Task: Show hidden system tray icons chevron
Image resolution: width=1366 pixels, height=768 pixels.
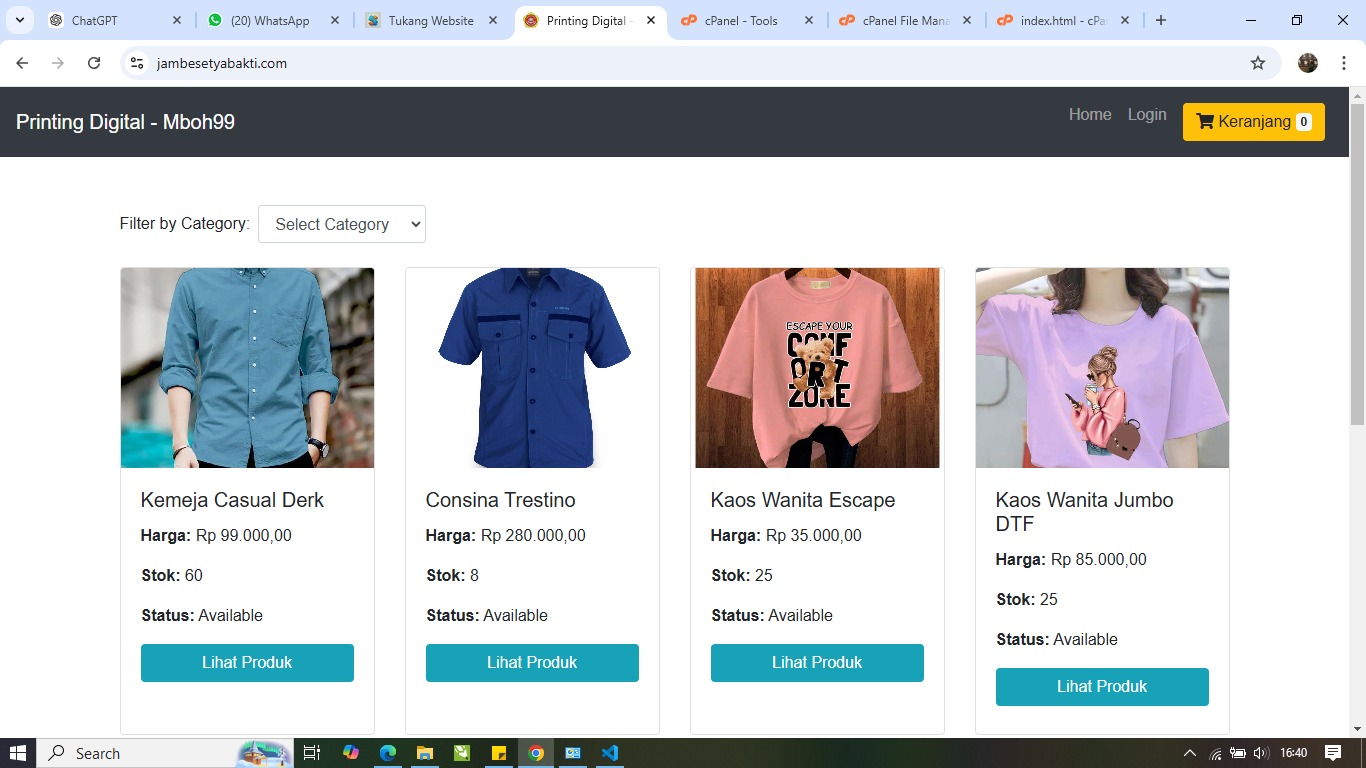Action: pyautogui.click(x=1189, y=753)
